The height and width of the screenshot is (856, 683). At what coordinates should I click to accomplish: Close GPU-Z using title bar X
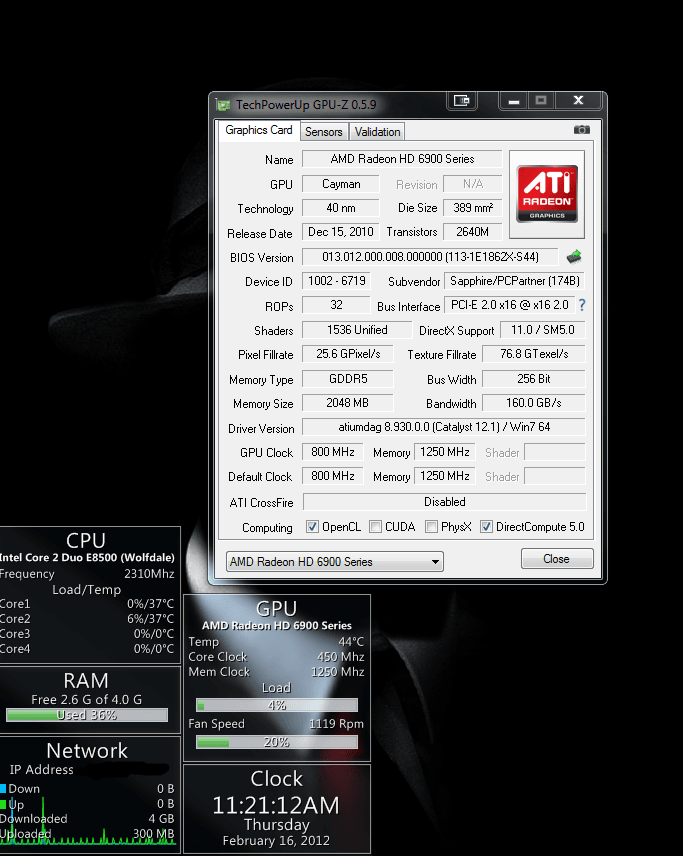[578, 101]
